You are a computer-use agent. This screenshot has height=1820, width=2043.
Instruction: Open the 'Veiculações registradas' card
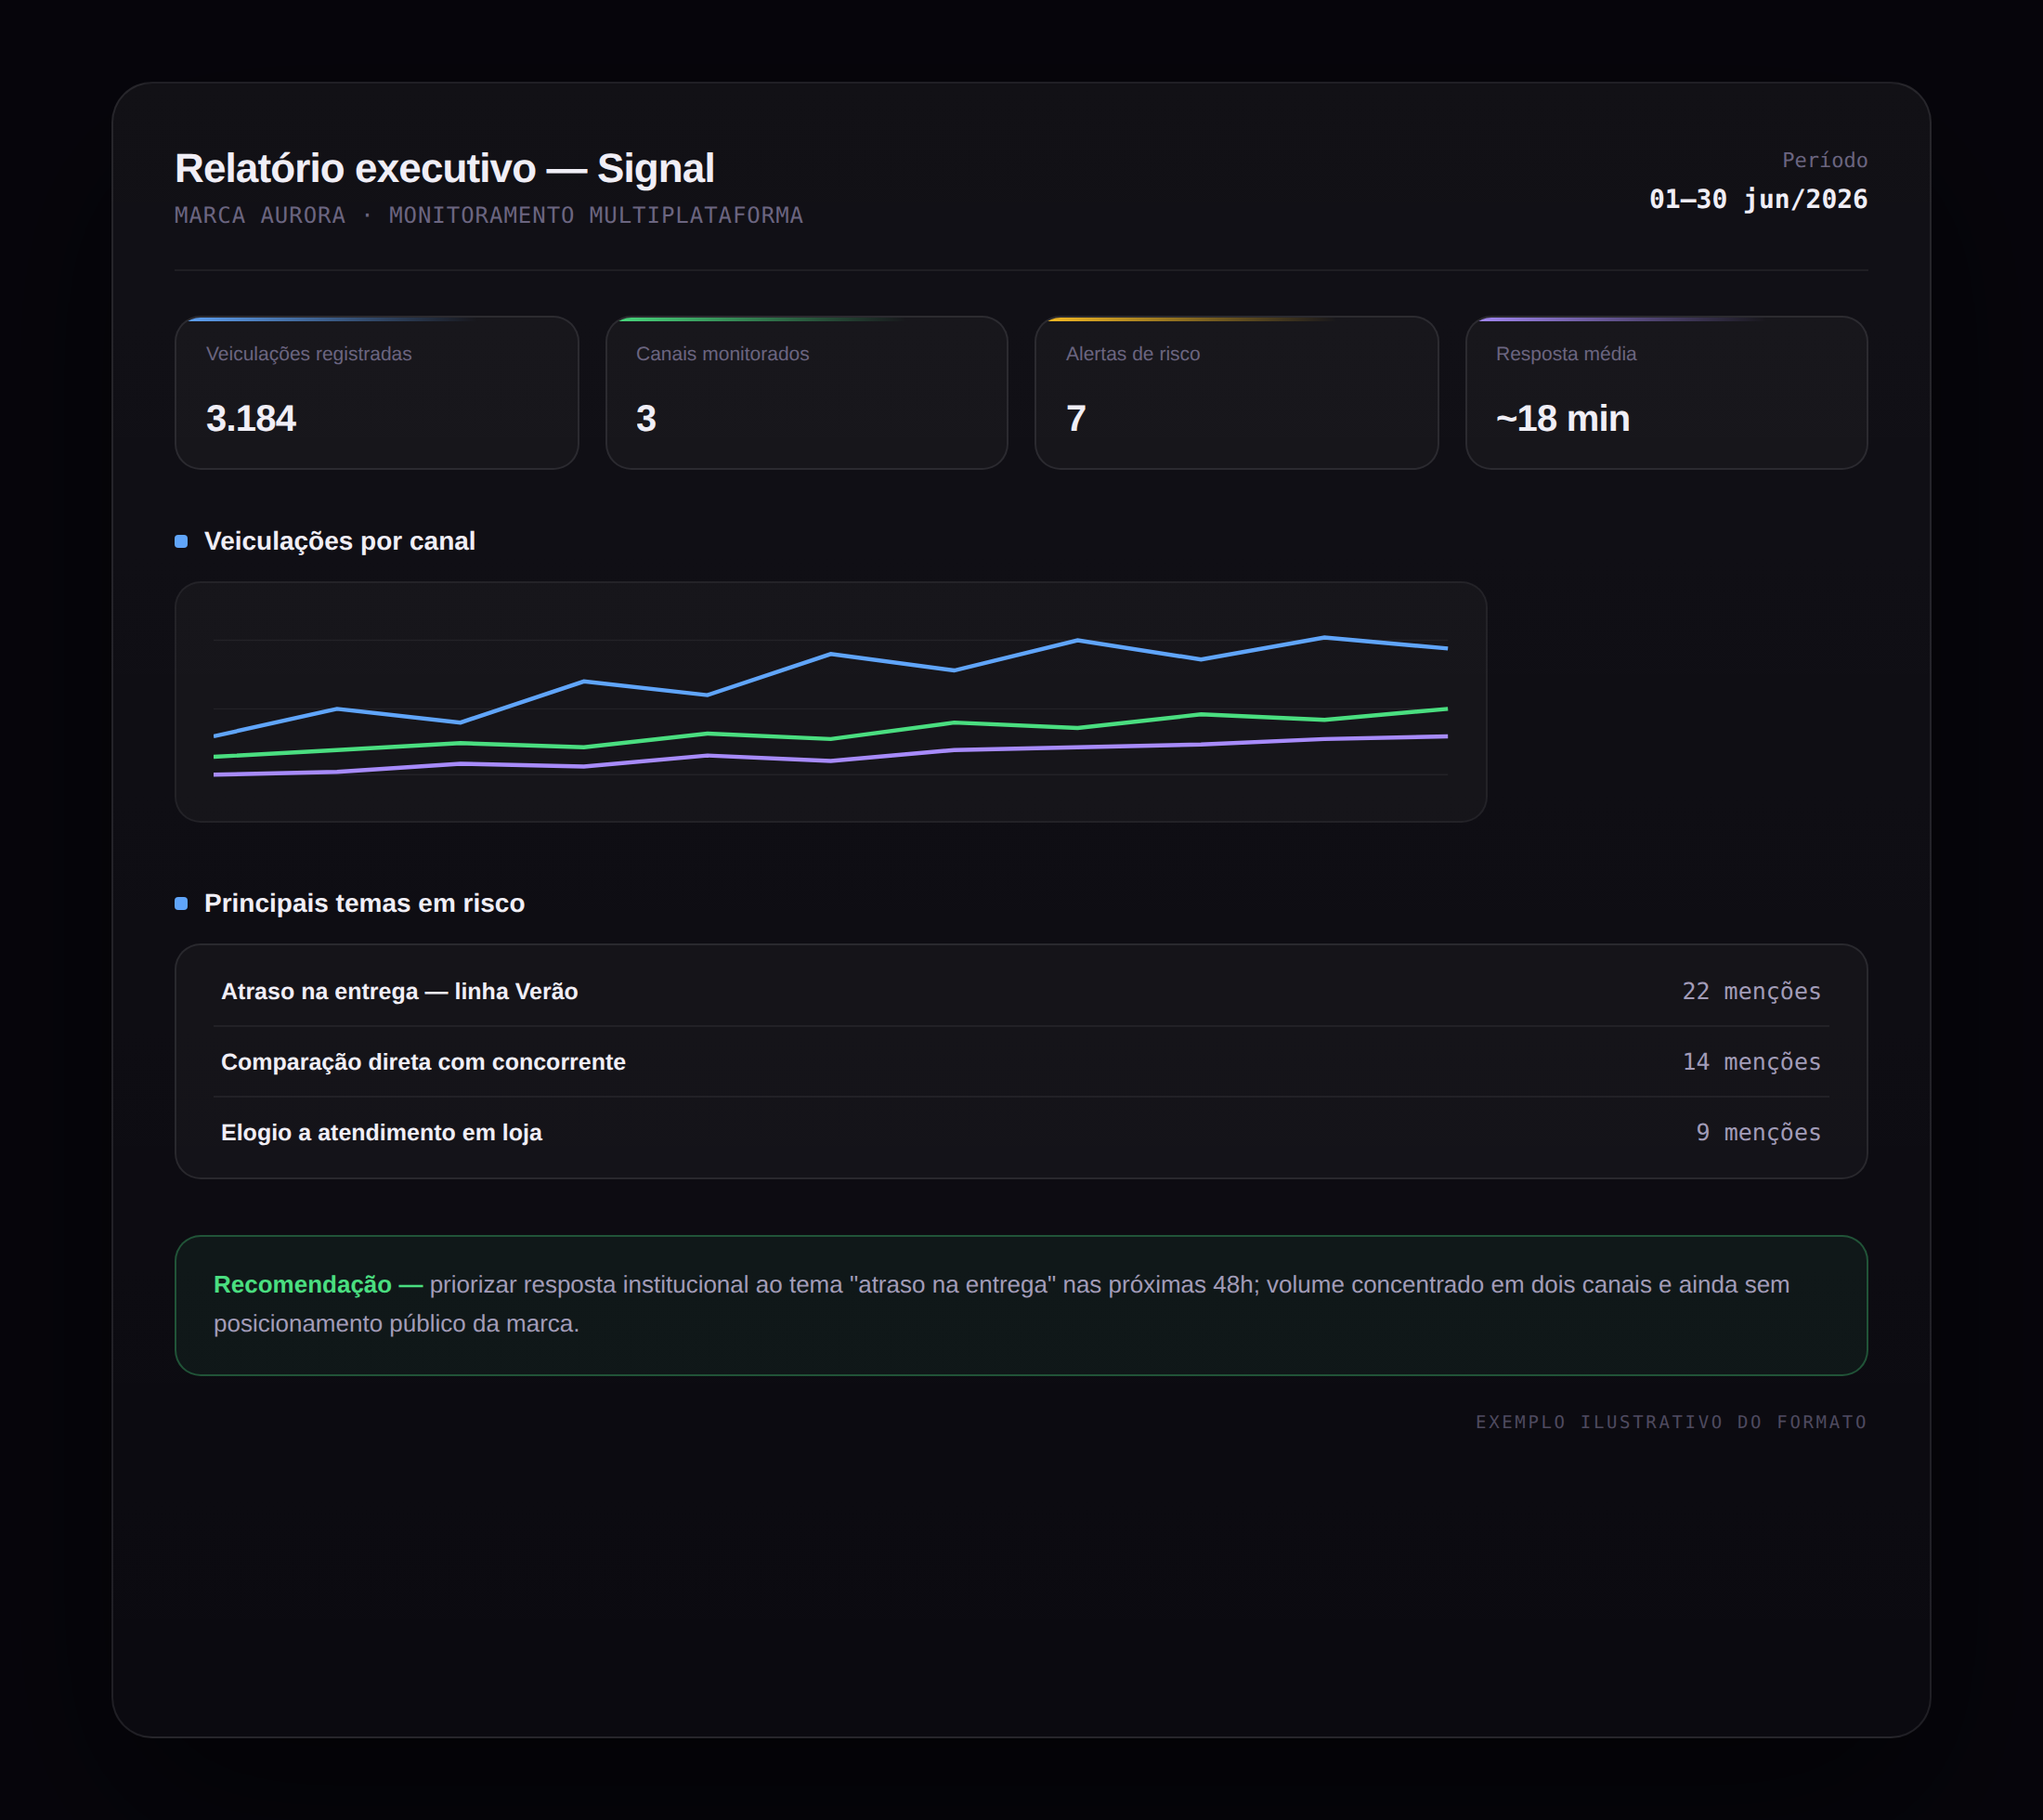click(377, 393)
